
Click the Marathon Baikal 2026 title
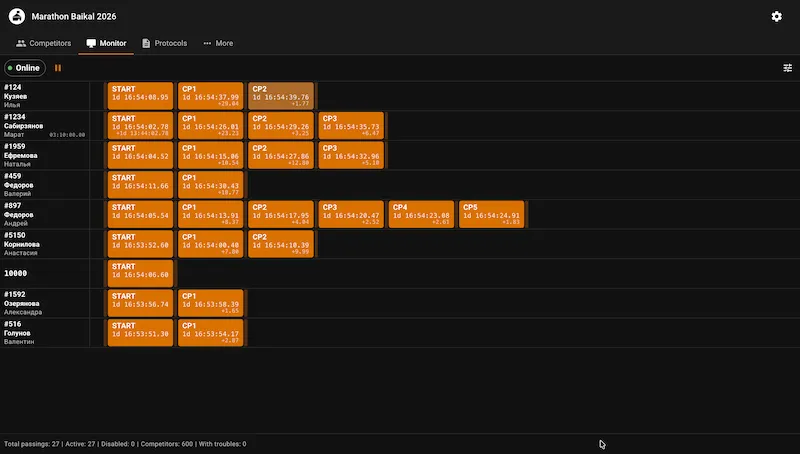(x=74, y=16)
